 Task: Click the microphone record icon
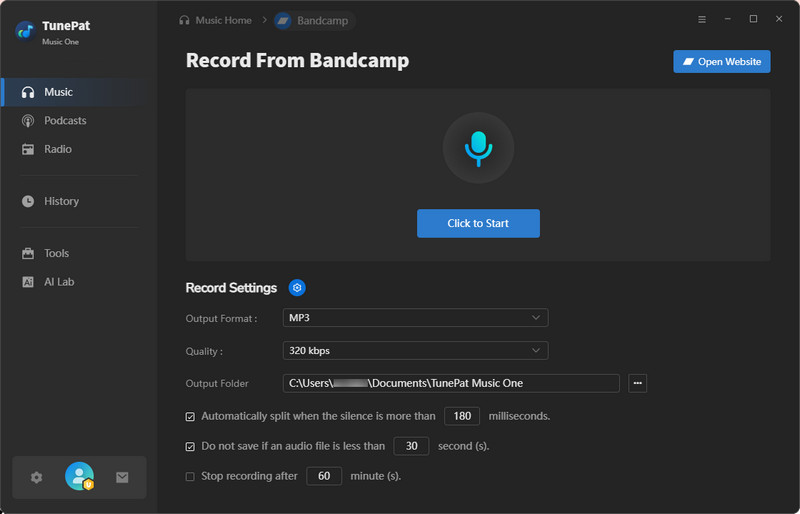tap(478, 148)
